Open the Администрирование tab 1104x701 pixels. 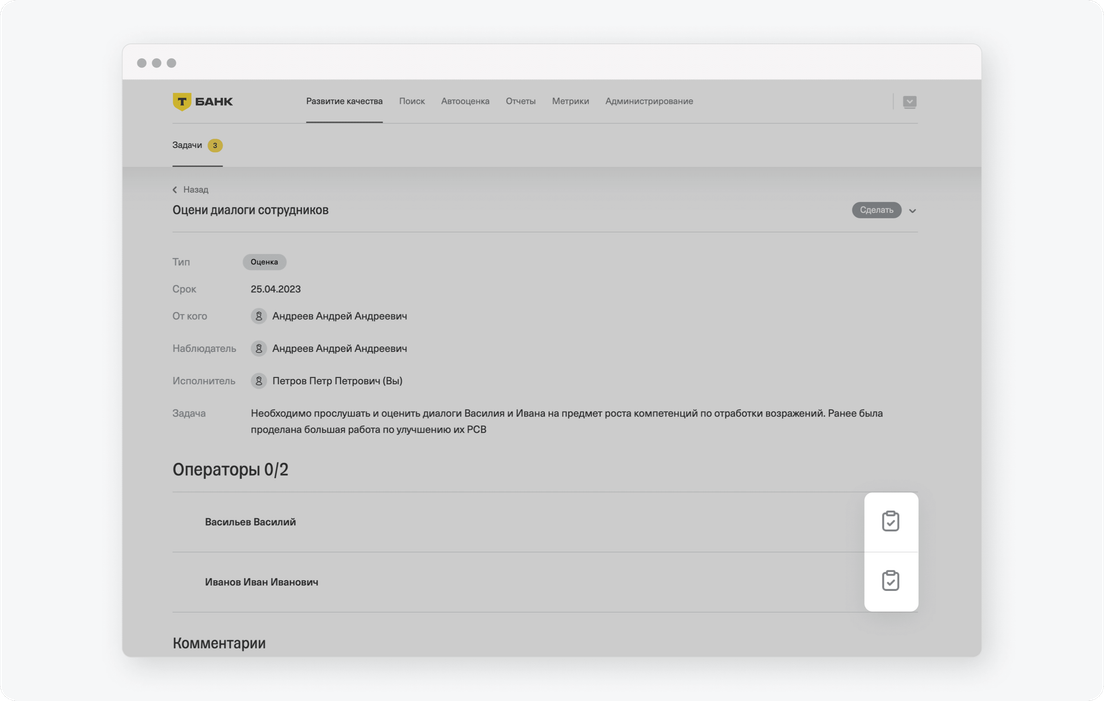[x=649, y=101]
